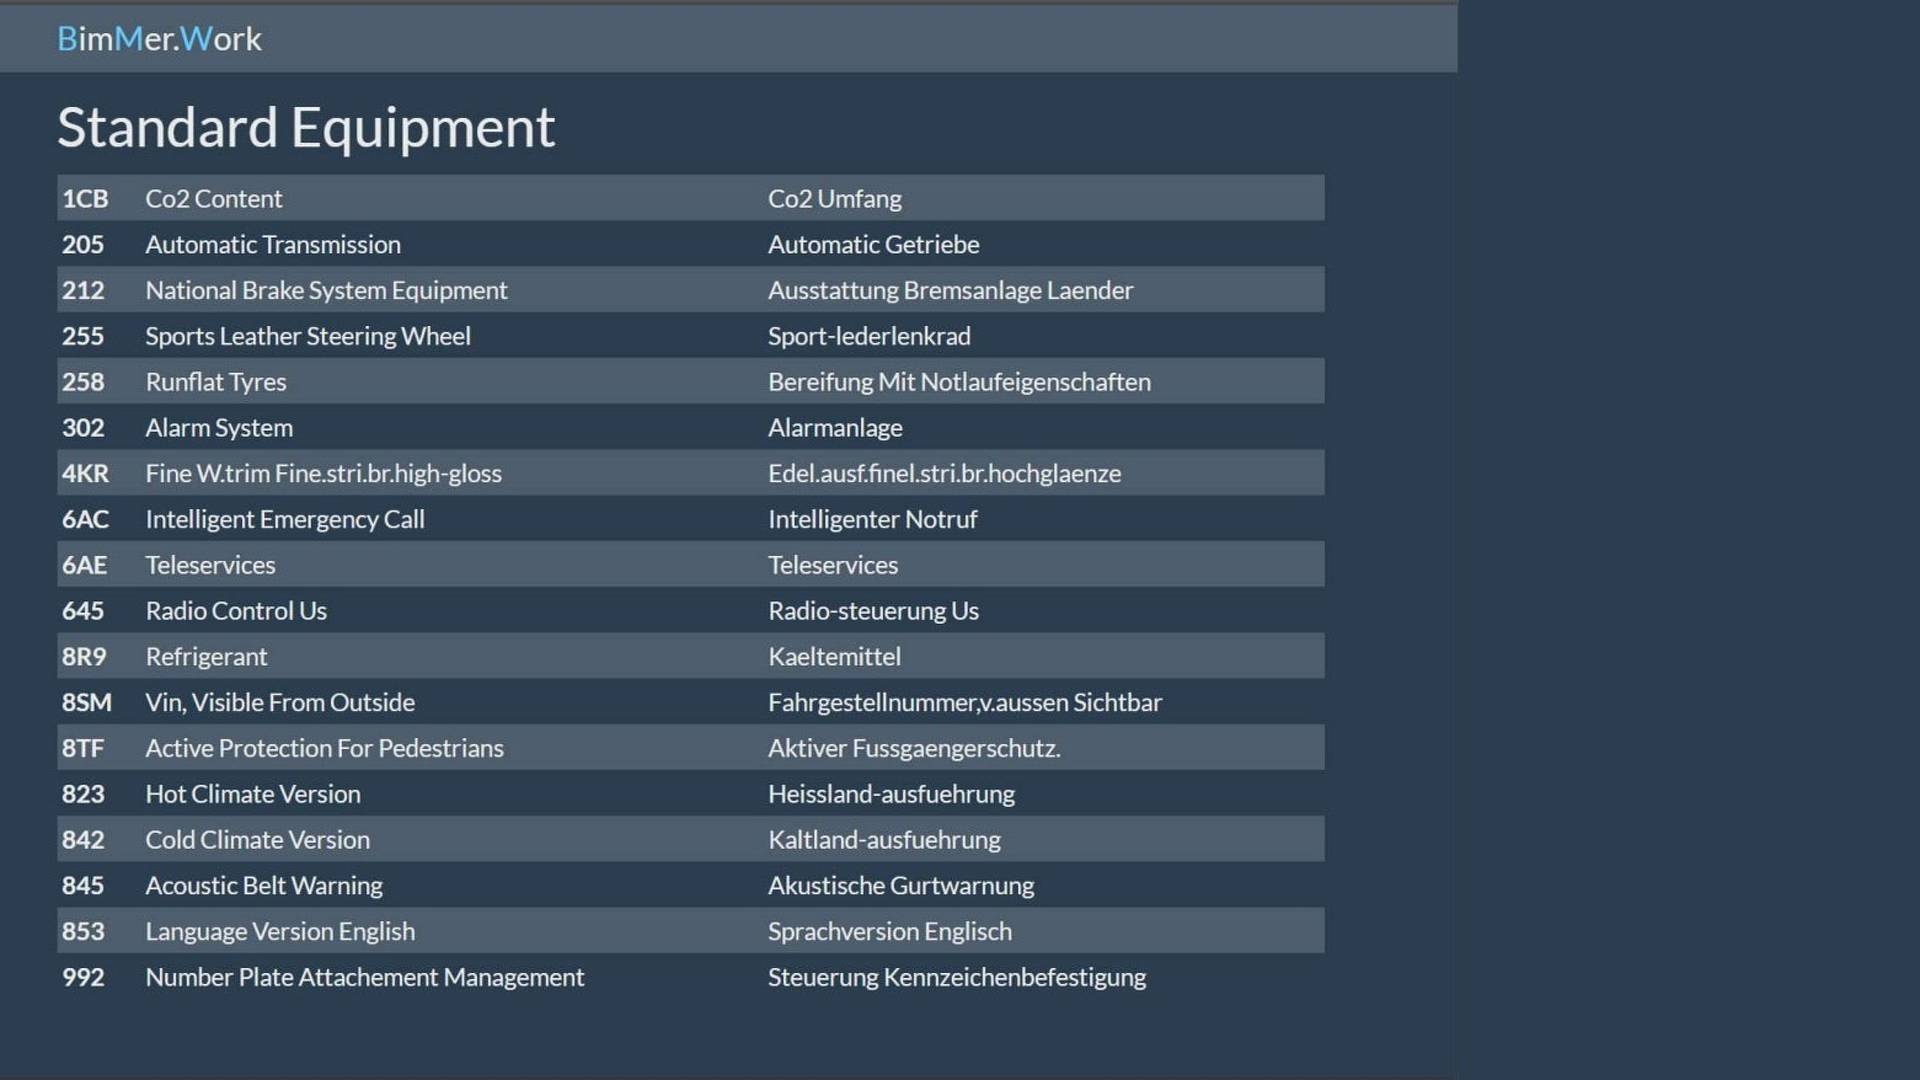Click the BimMer.Work site logo
The width and height of the screenshot is (1920, 1080).
point(159,39)
